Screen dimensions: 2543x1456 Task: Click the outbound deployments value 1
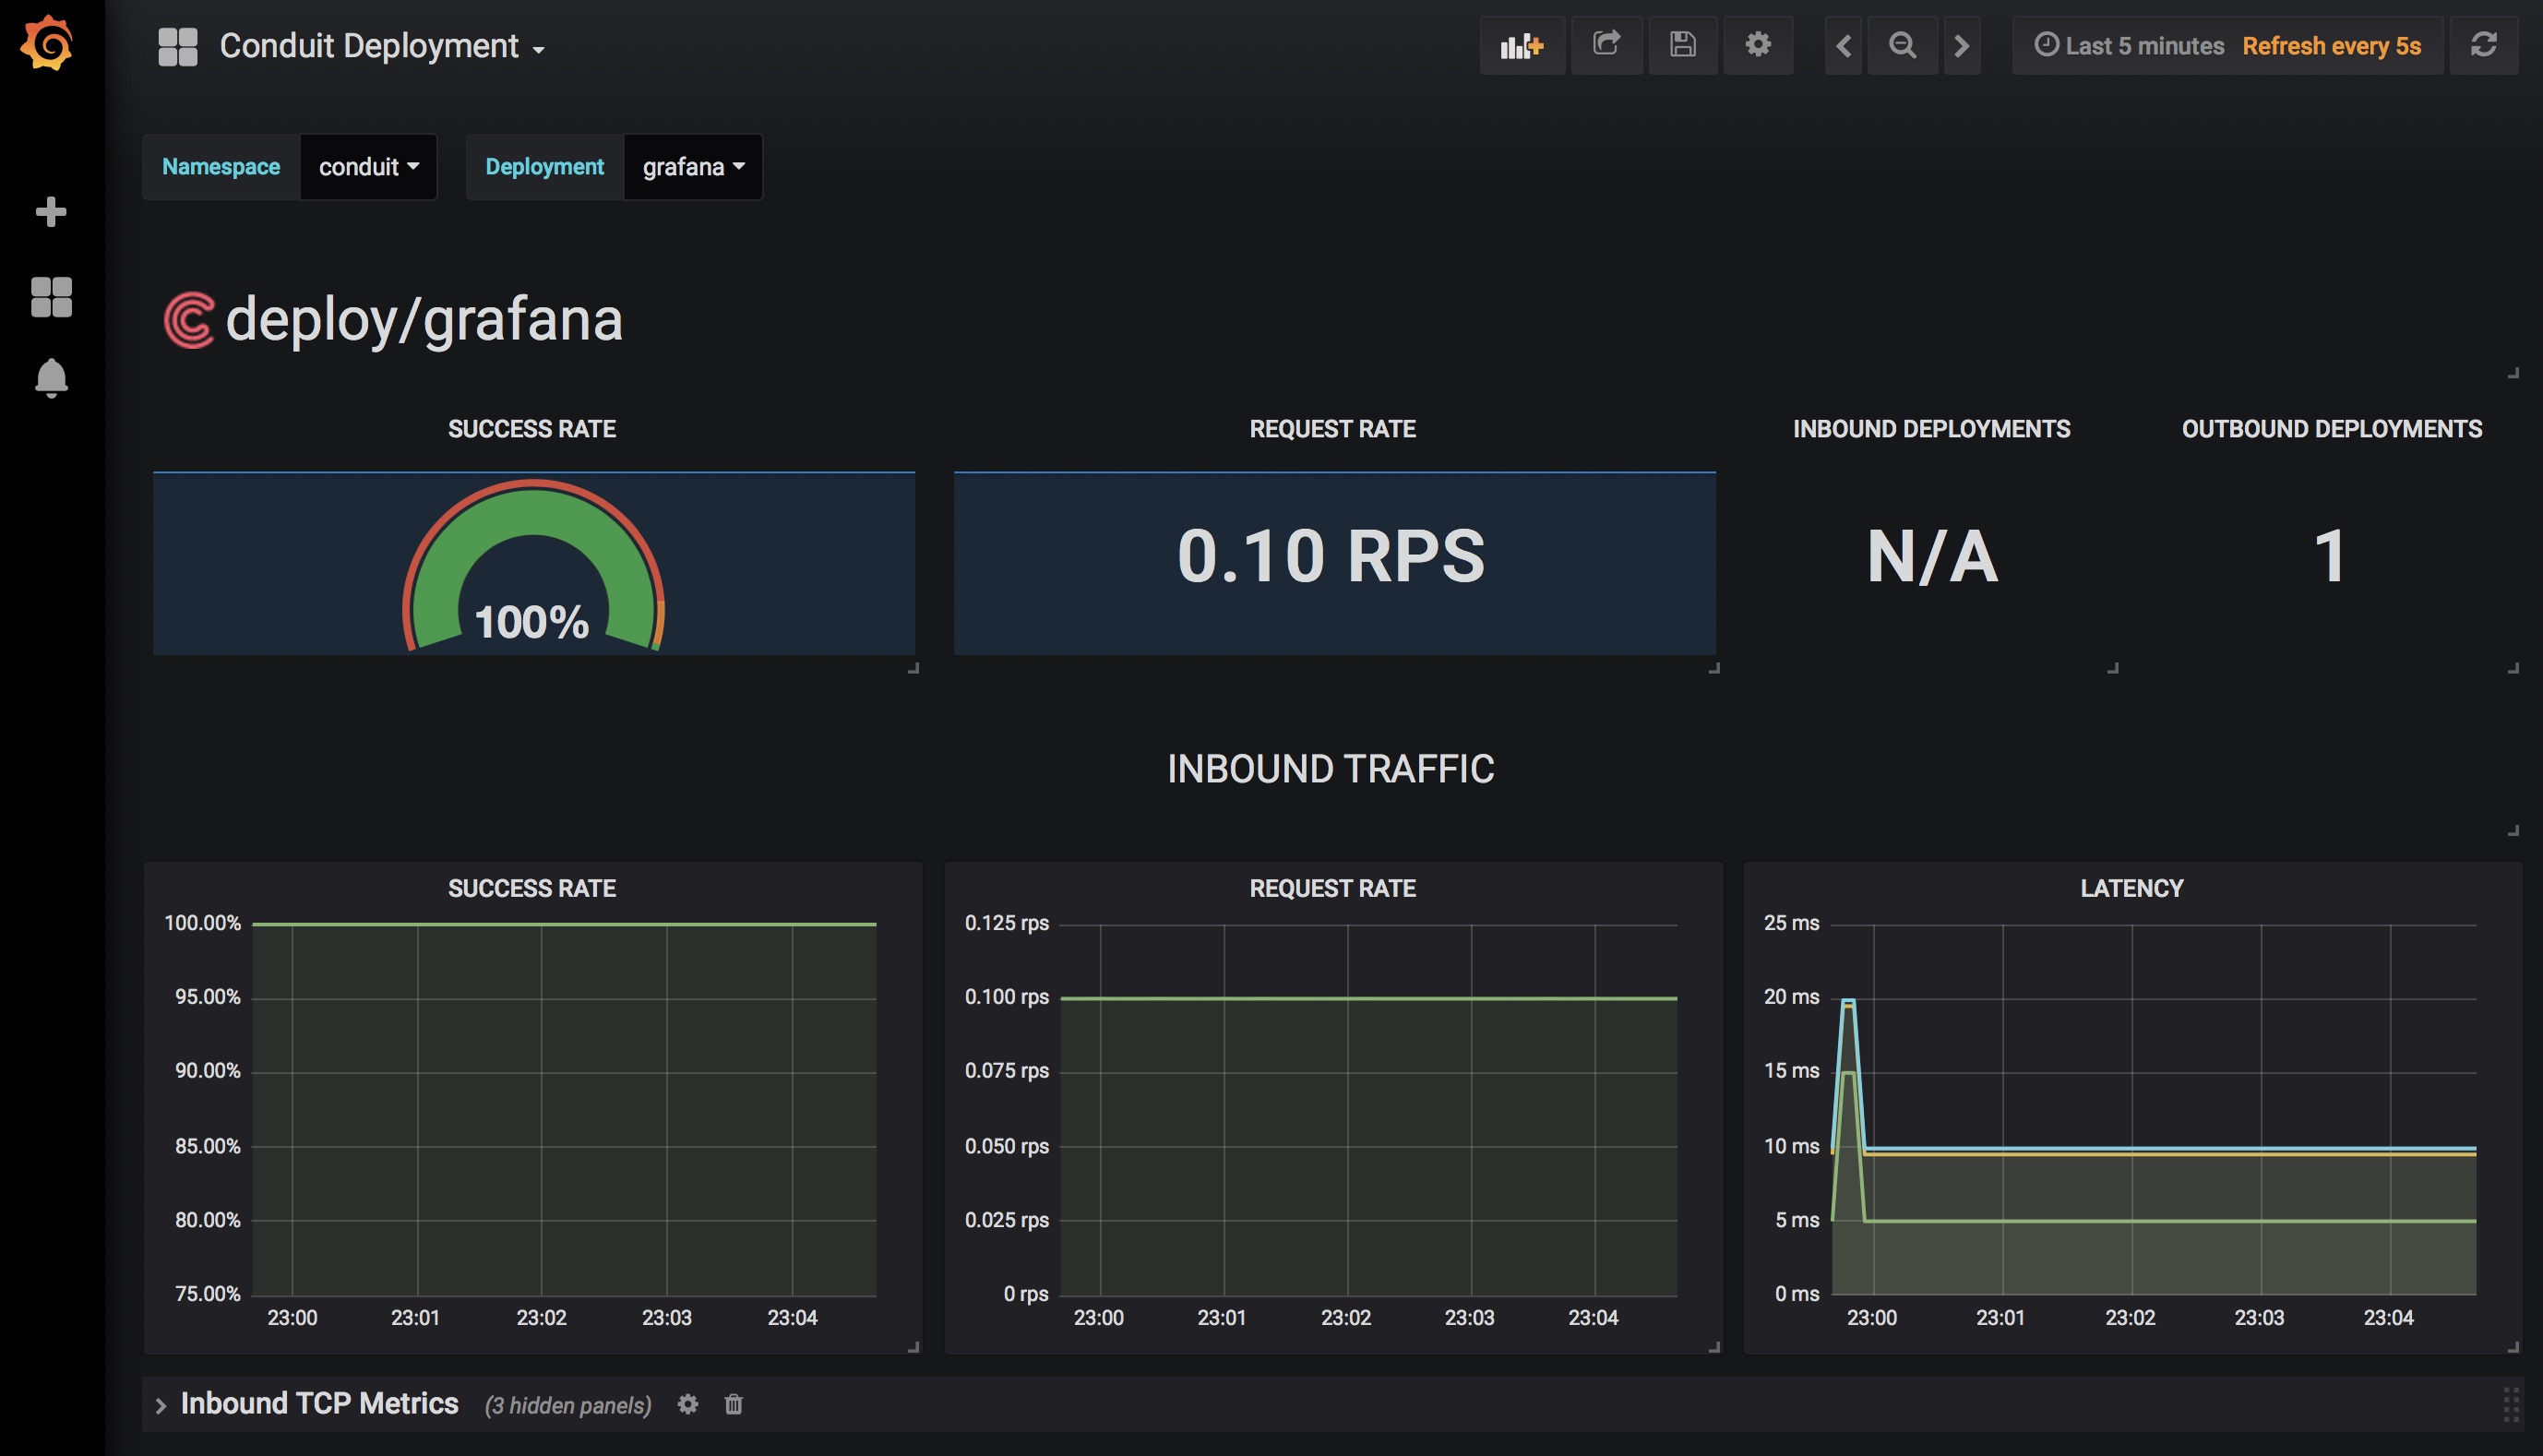pos(2330,556)
